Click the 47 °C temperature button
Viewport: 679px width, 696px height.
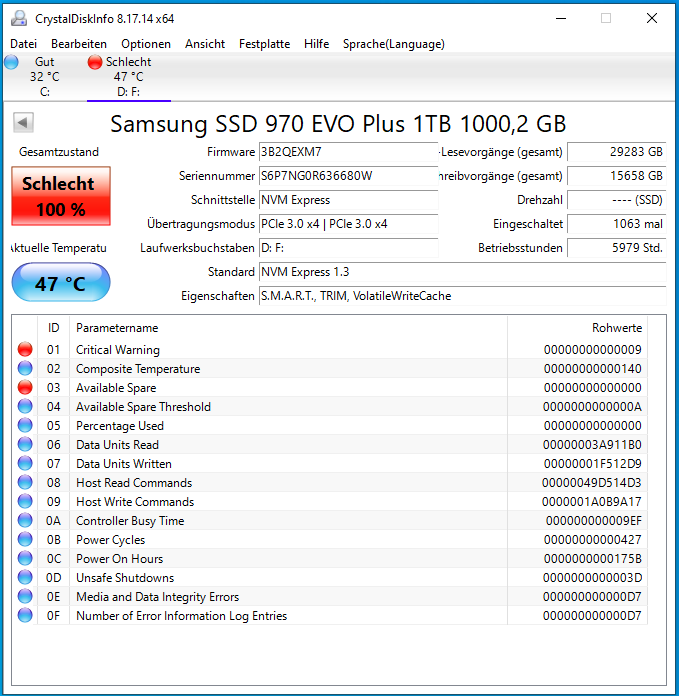61,283
